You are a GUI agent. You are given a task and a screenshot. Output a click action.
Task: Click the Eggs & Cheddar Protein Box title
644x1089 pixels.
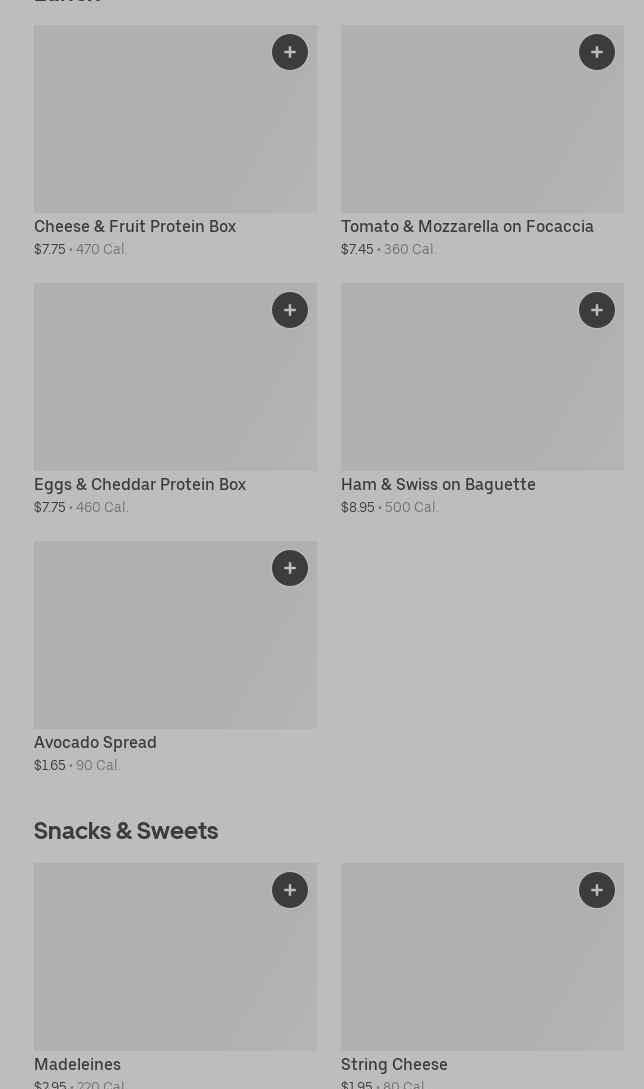[x=140, y=485]
